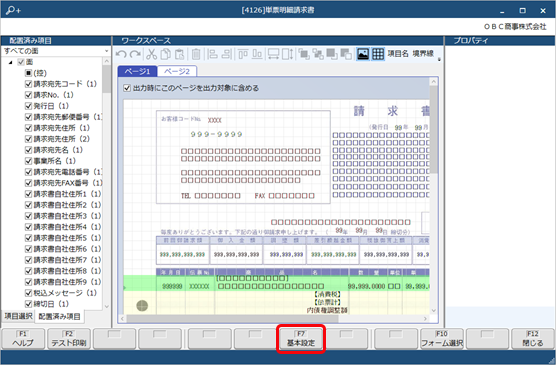Uncheck 締切日 (1) checkbox

[x=28, y=304]
